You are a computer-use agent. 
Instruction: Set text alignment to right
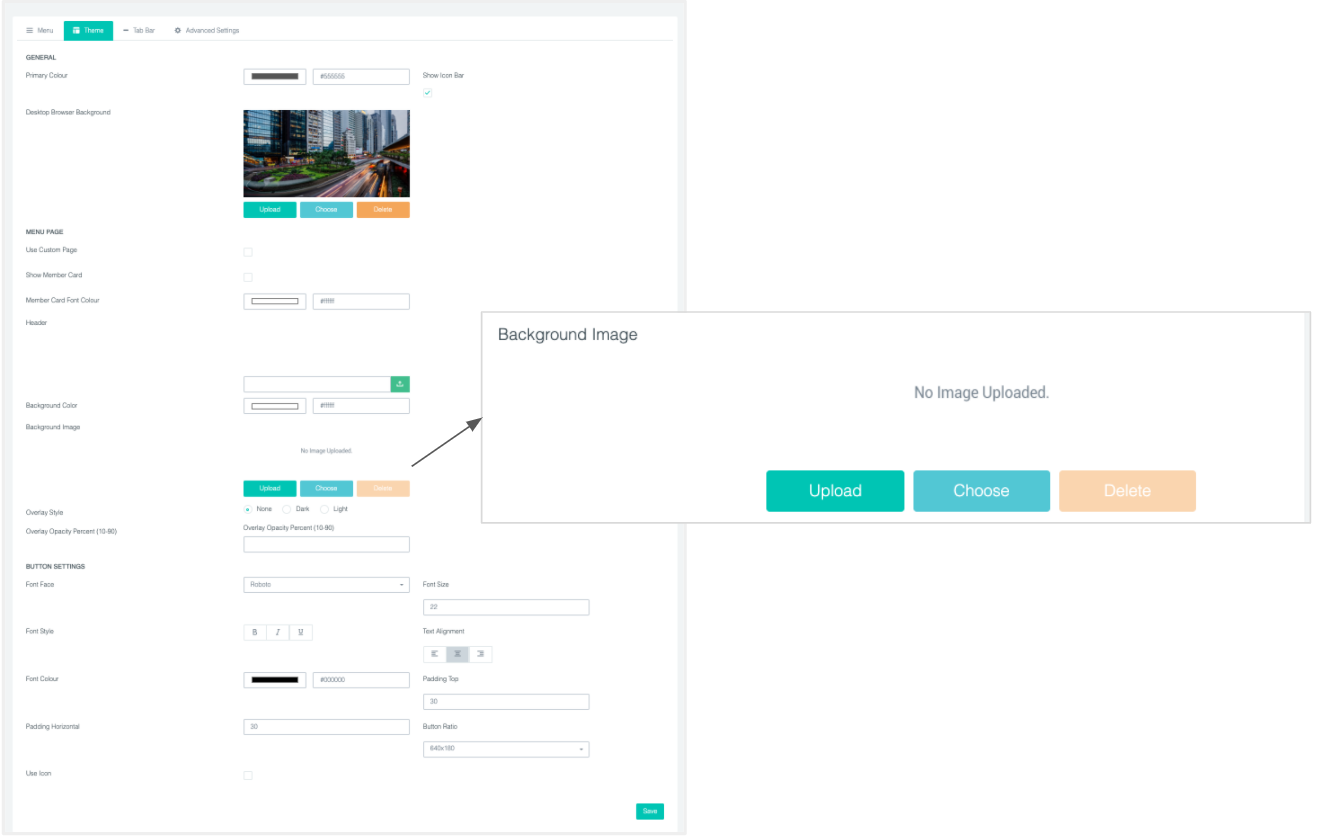481,654
